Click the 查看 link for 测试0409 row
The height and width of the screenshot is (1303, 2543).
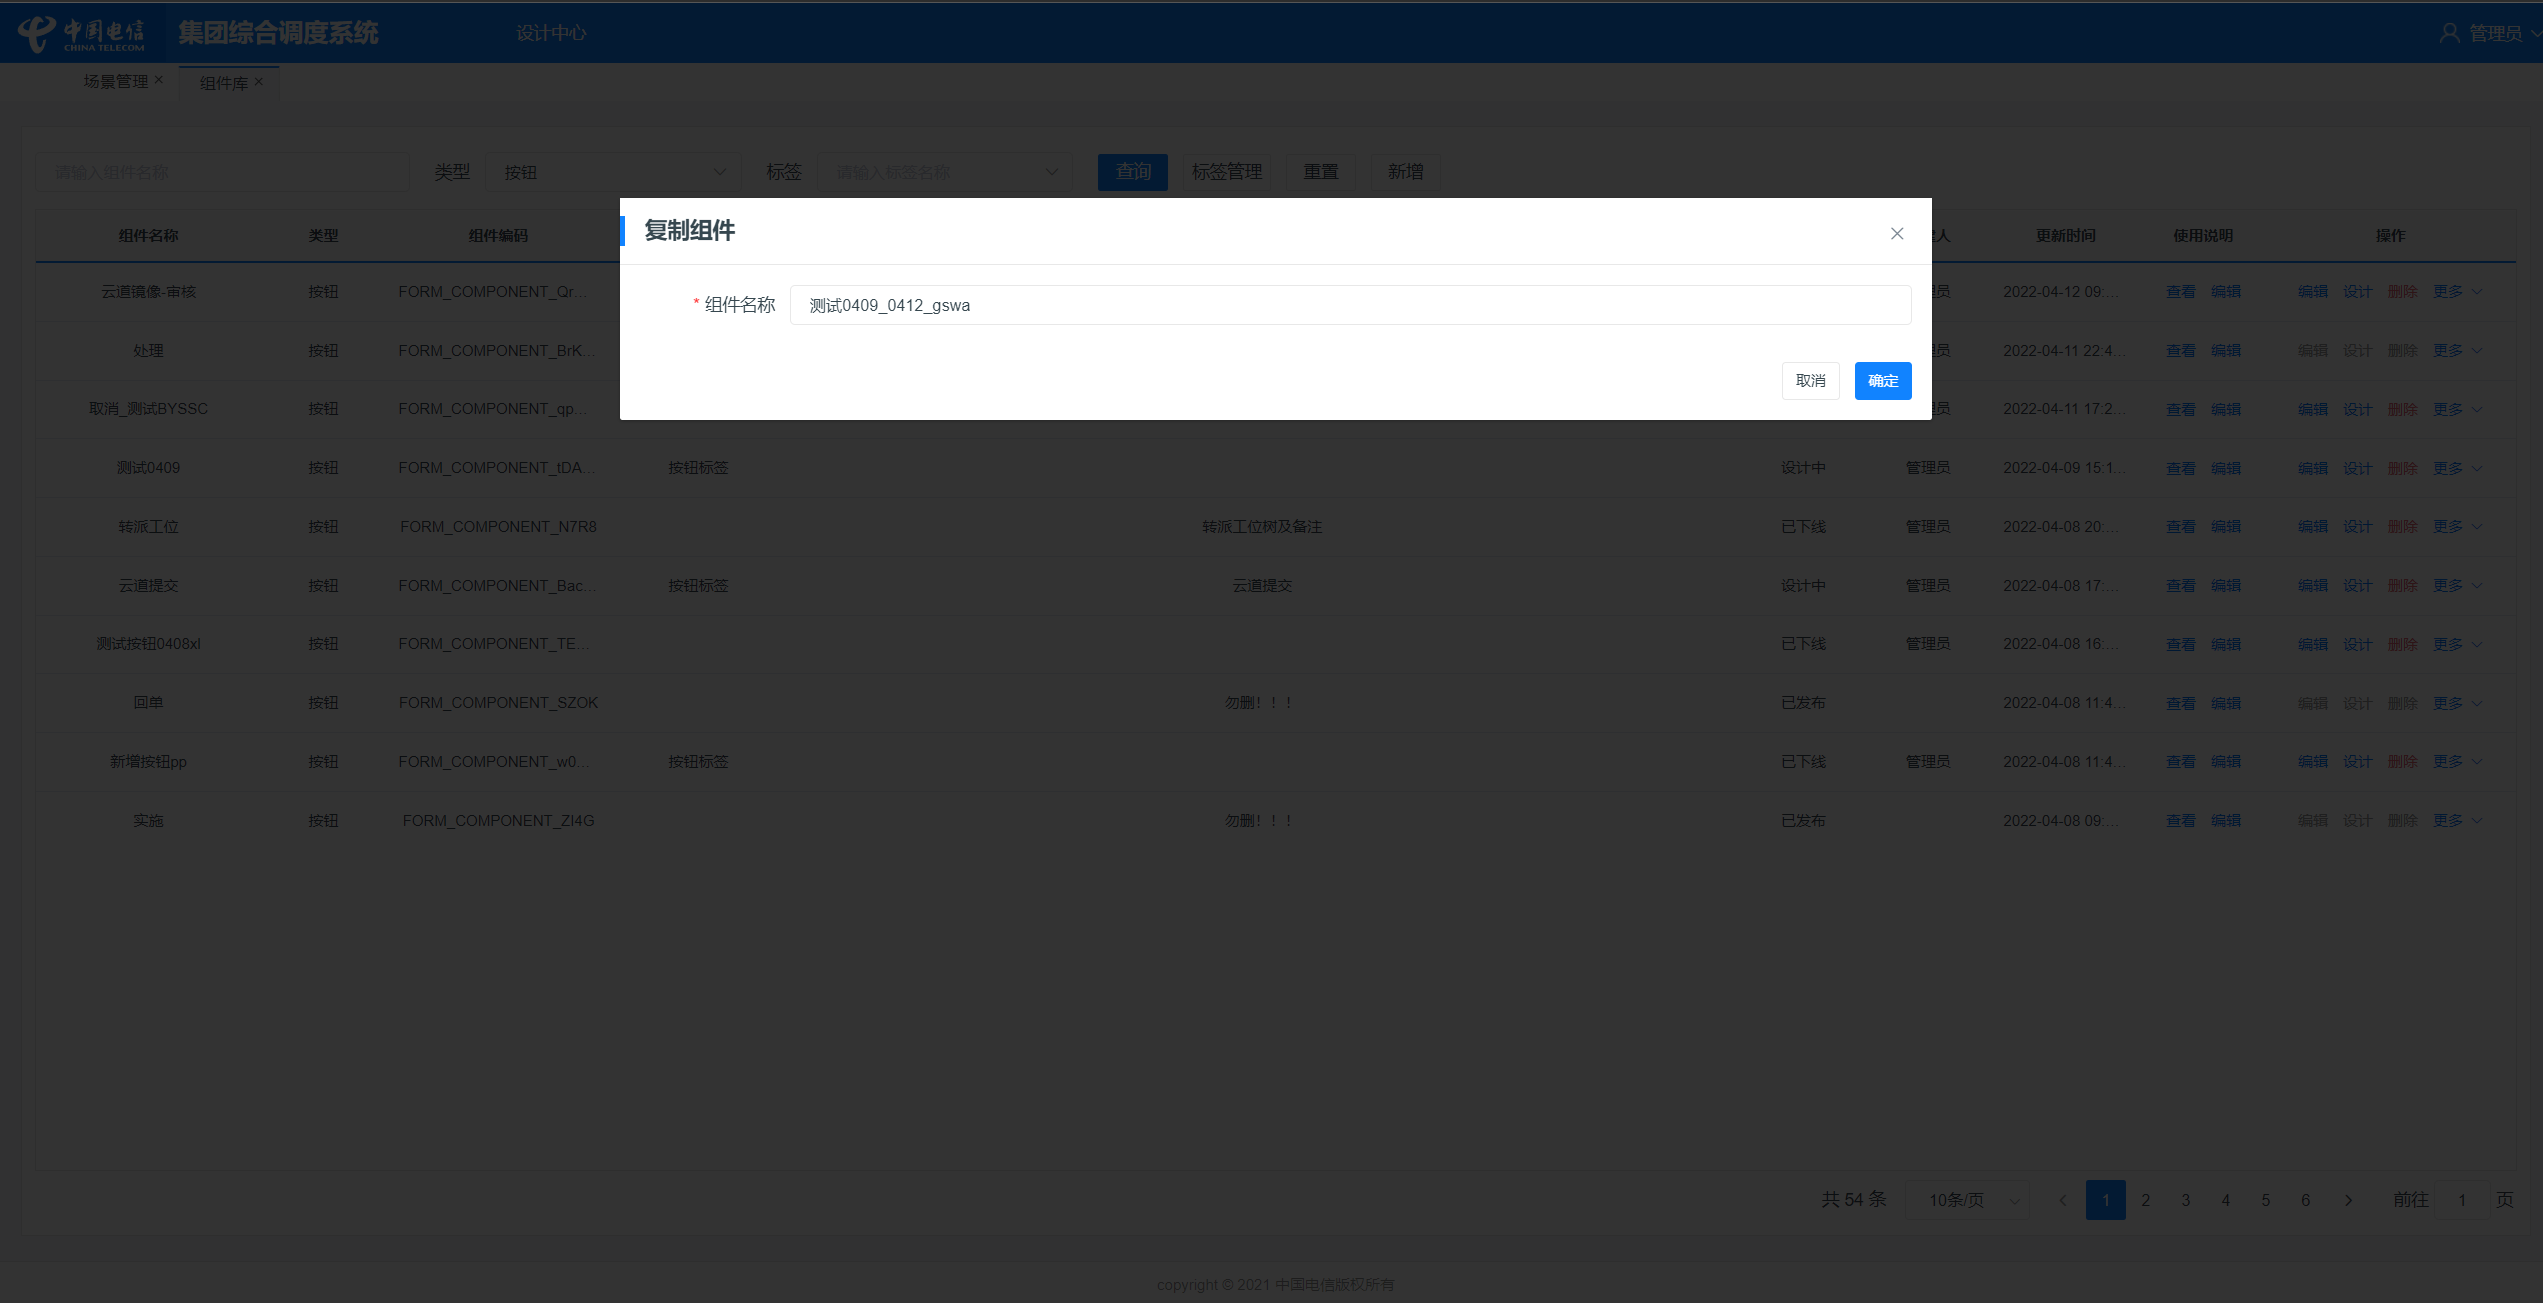click(2180, 468)
